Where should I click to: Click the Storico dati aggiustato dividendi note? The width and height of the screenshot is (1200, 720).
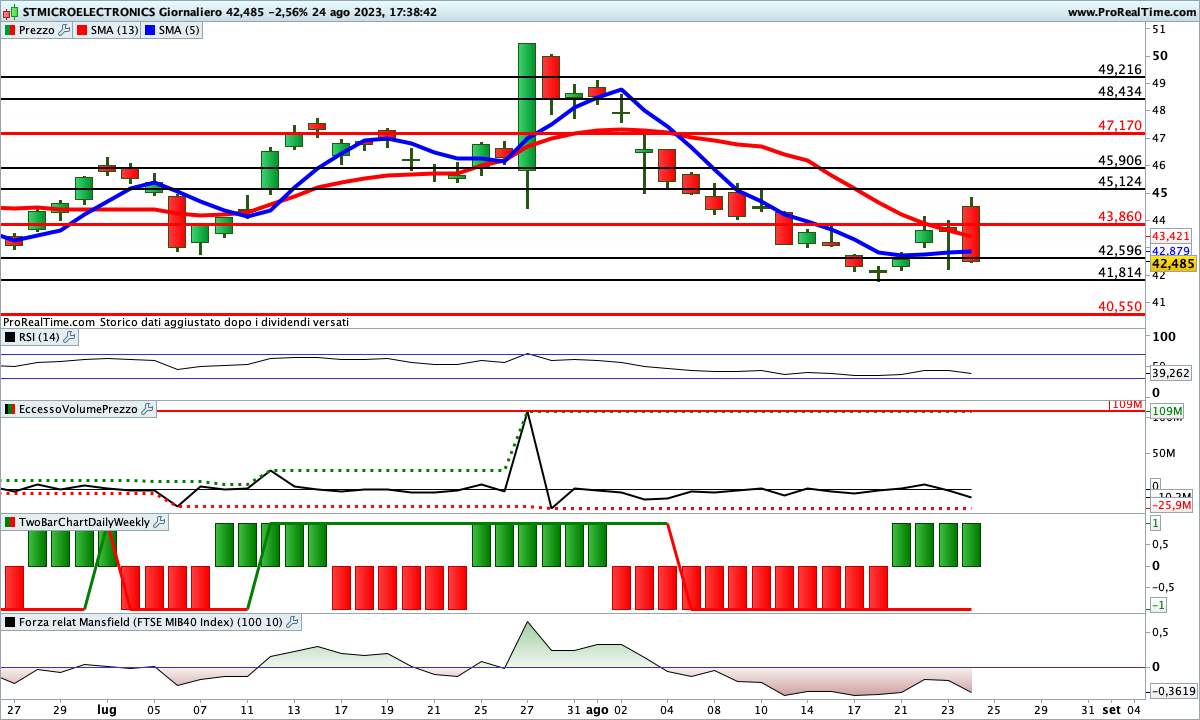(x=224, y=322)
